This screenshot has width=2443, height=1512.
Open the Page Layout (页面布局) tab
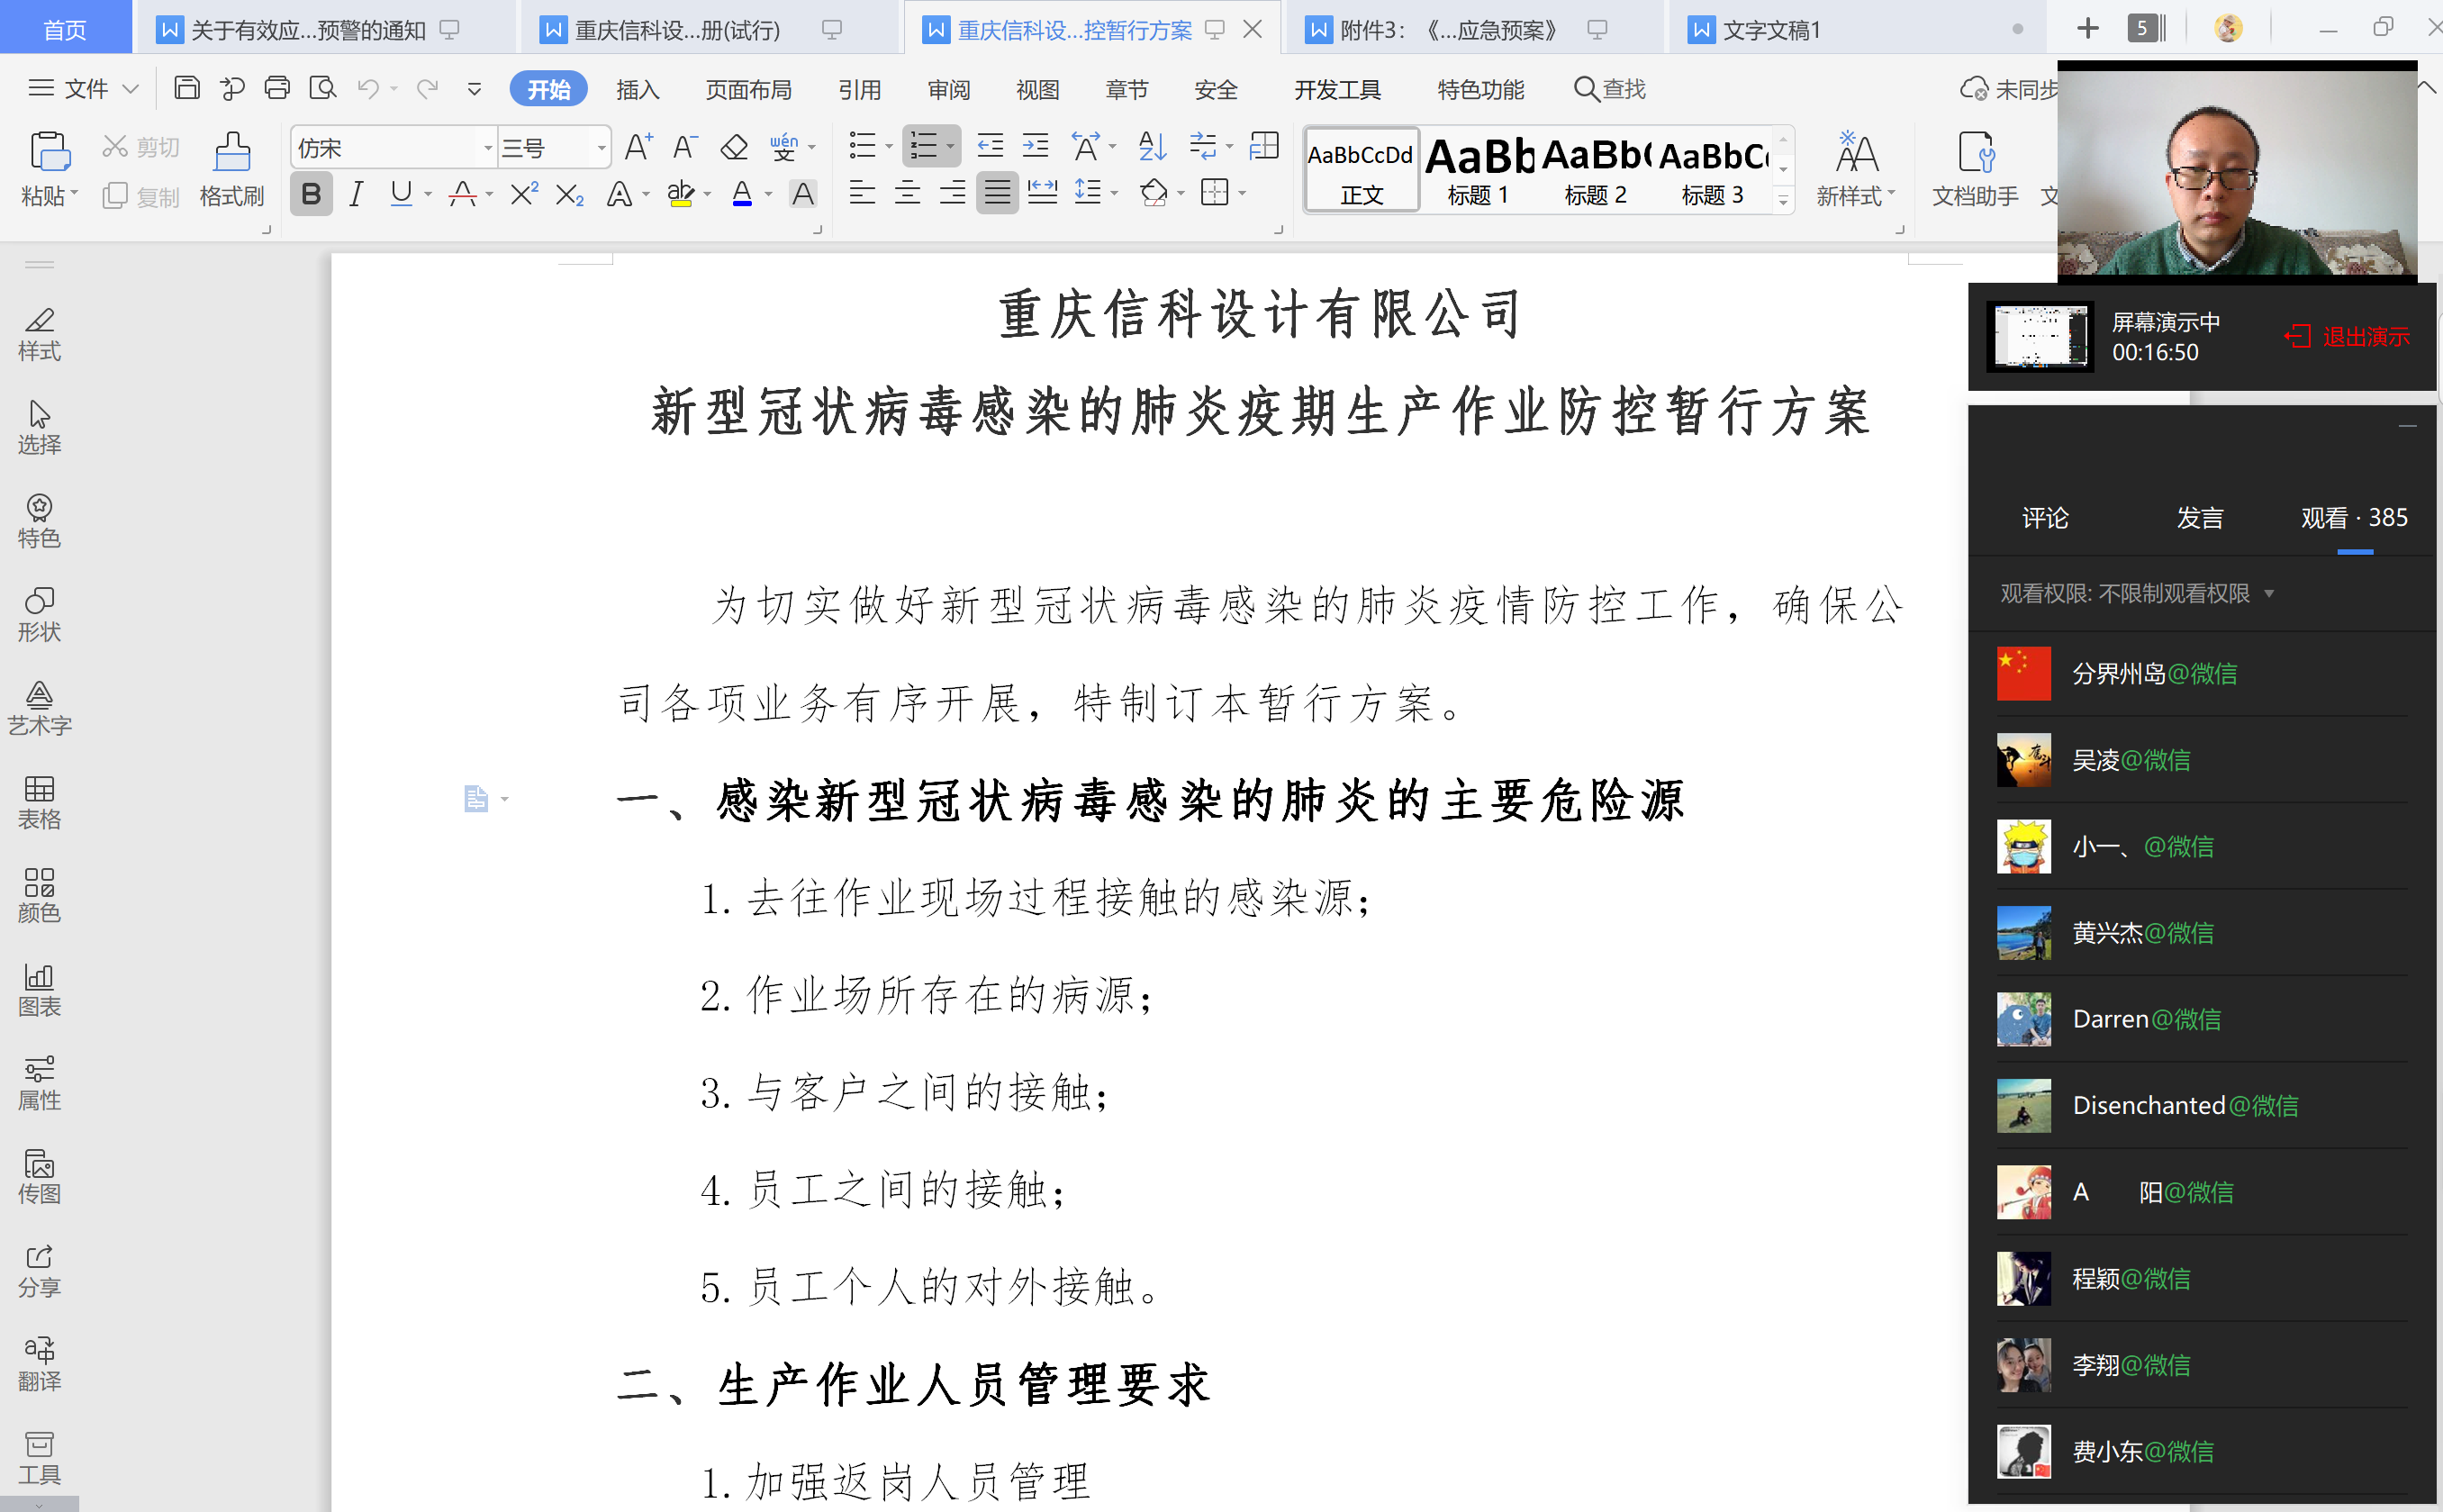[748, 89]
